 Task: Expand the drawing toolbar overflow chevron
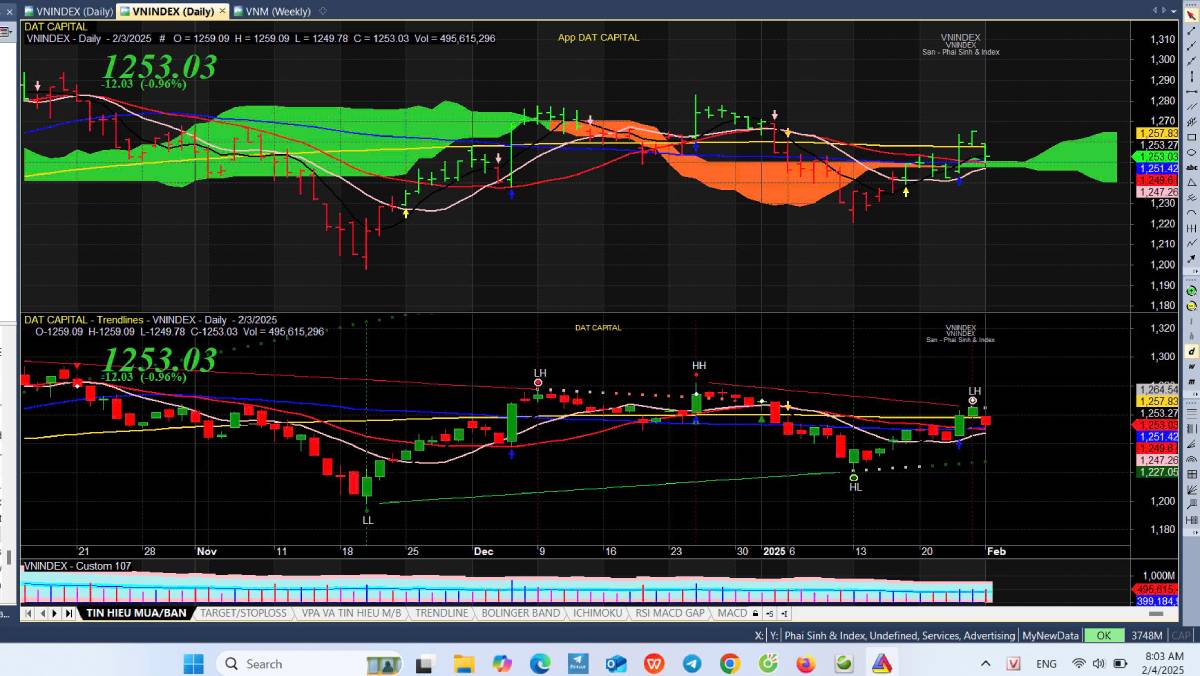click(1195, 271)
